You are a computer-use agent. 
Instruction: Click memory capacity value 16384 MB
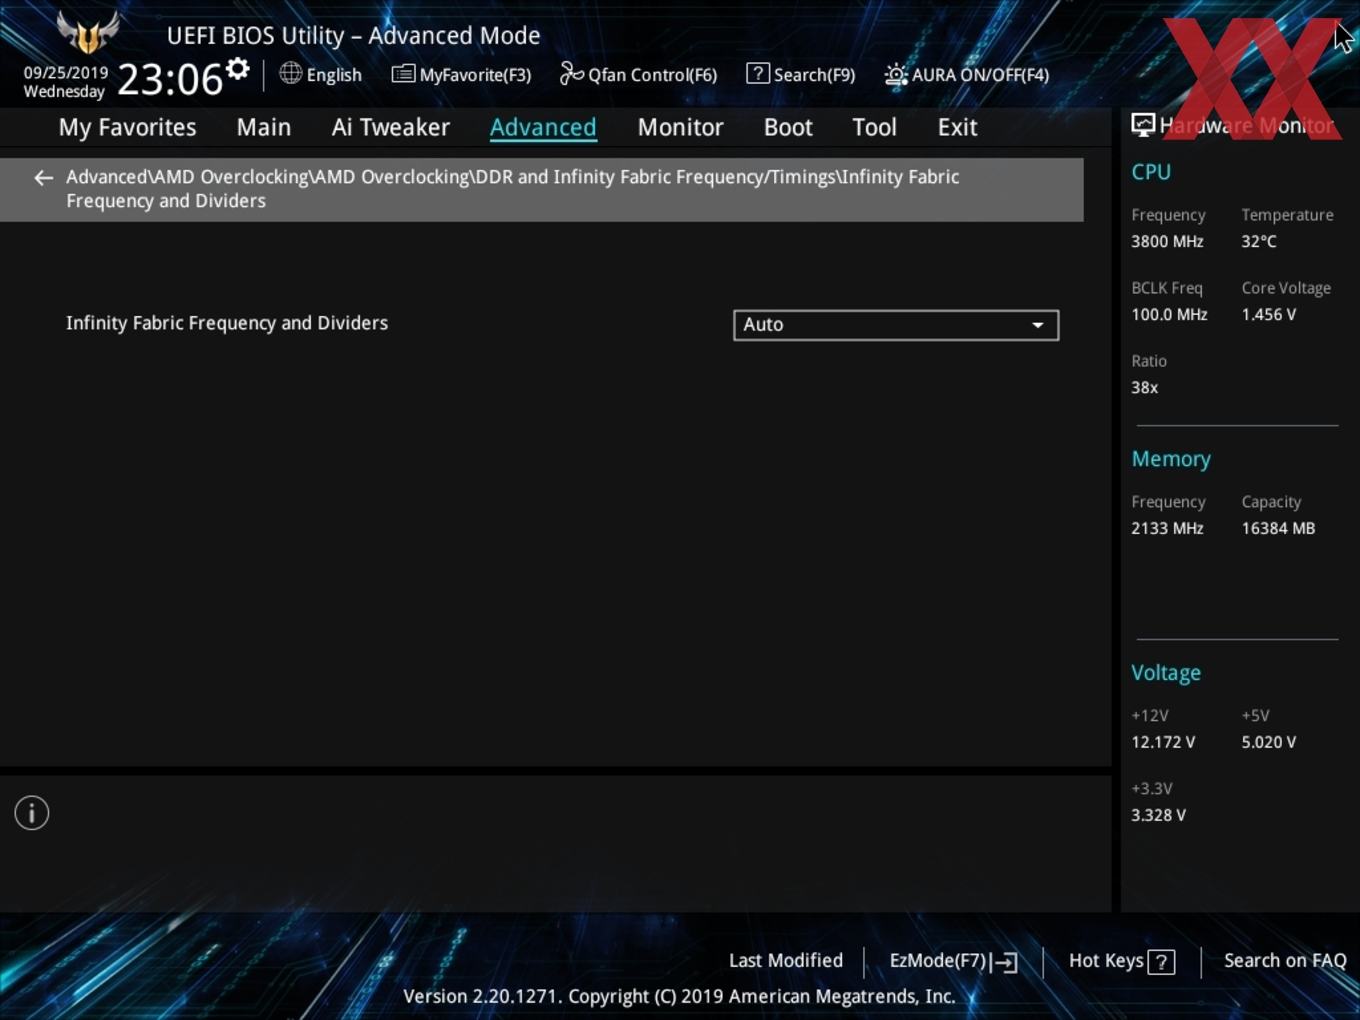[1278, 528]
